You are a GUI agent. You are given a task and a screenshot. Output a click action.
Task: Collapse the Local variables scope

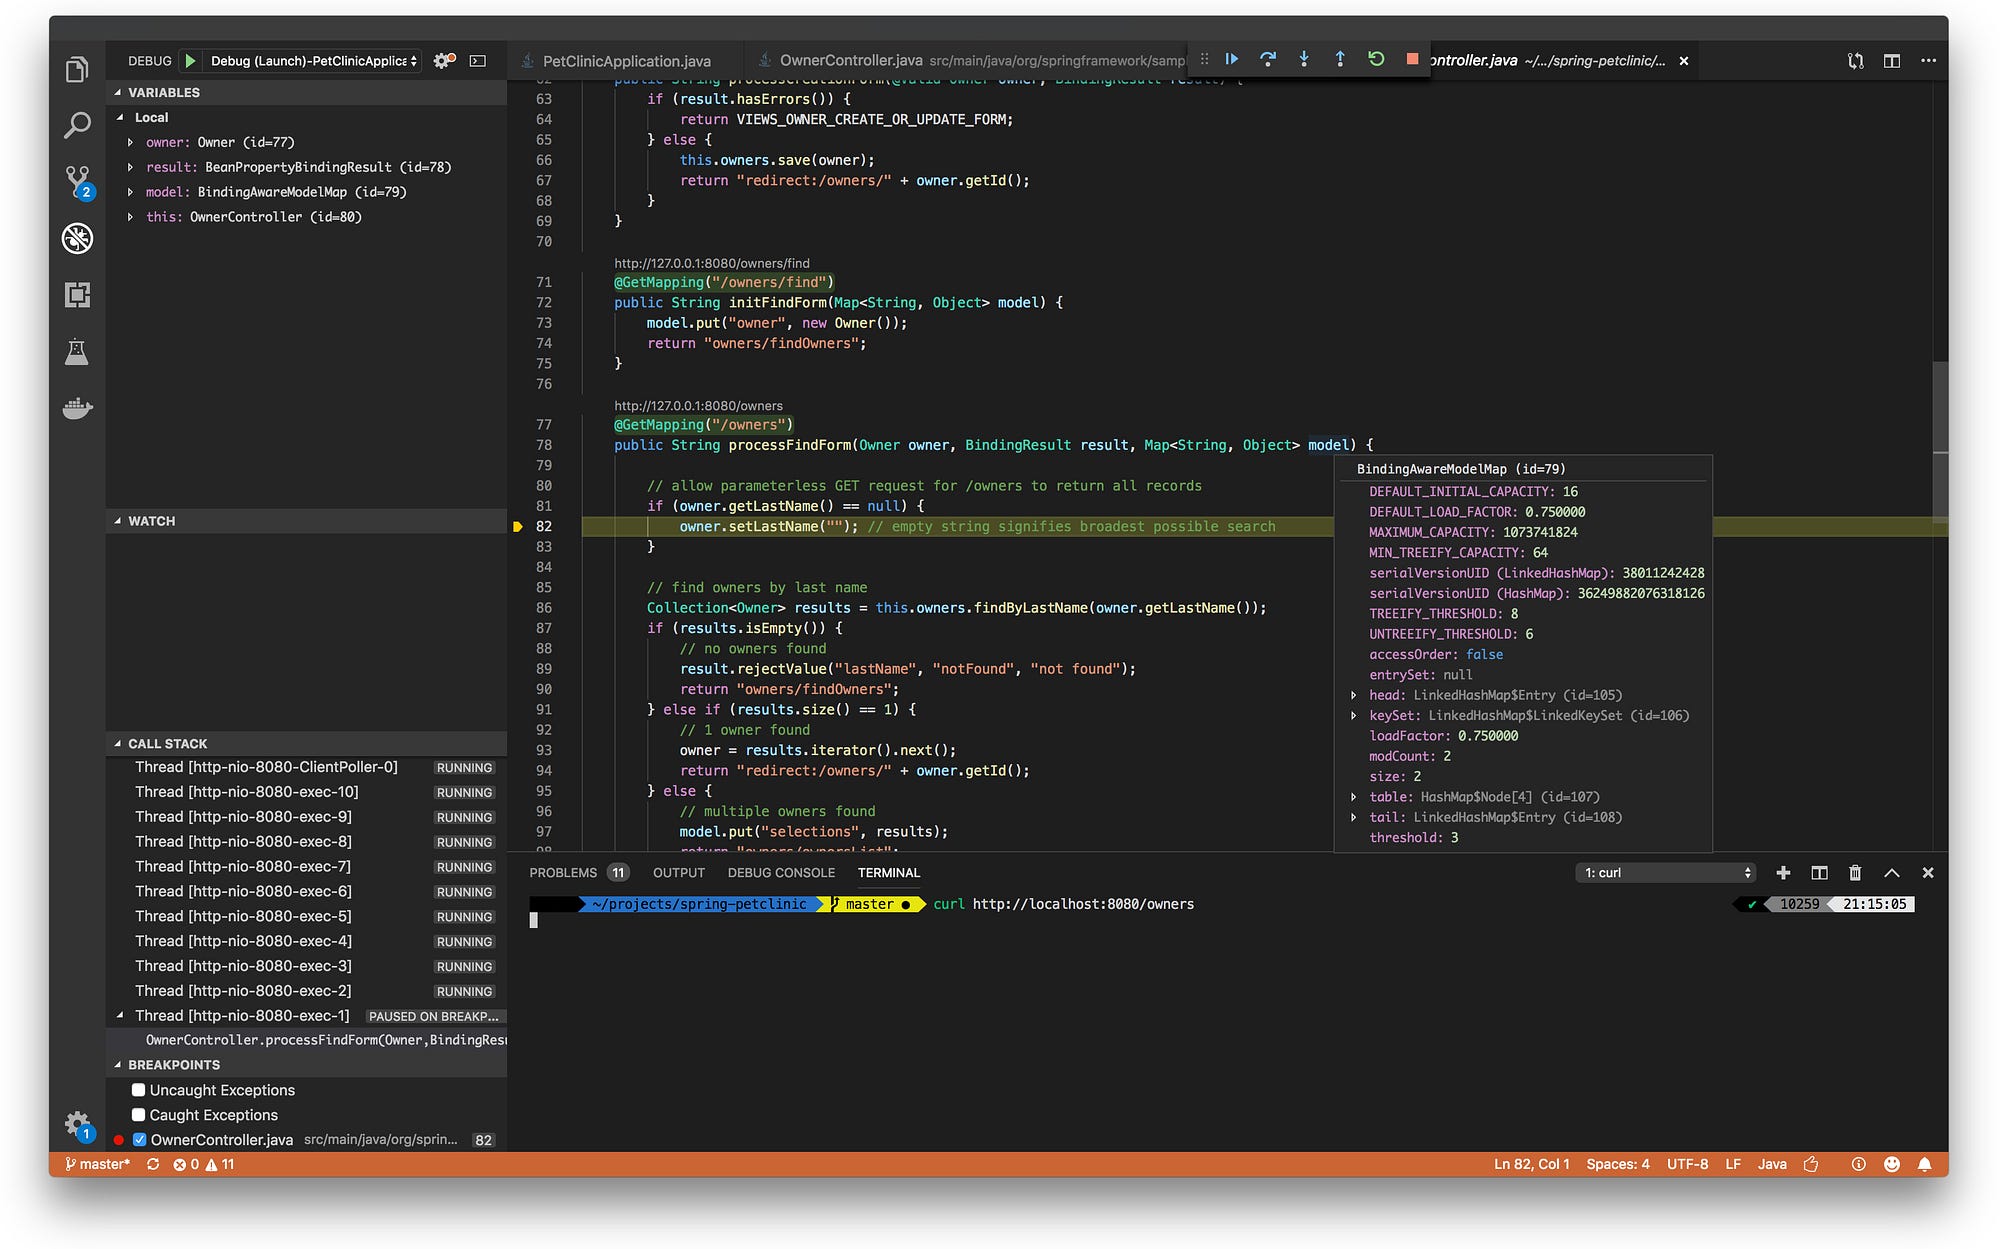point(120,117)
